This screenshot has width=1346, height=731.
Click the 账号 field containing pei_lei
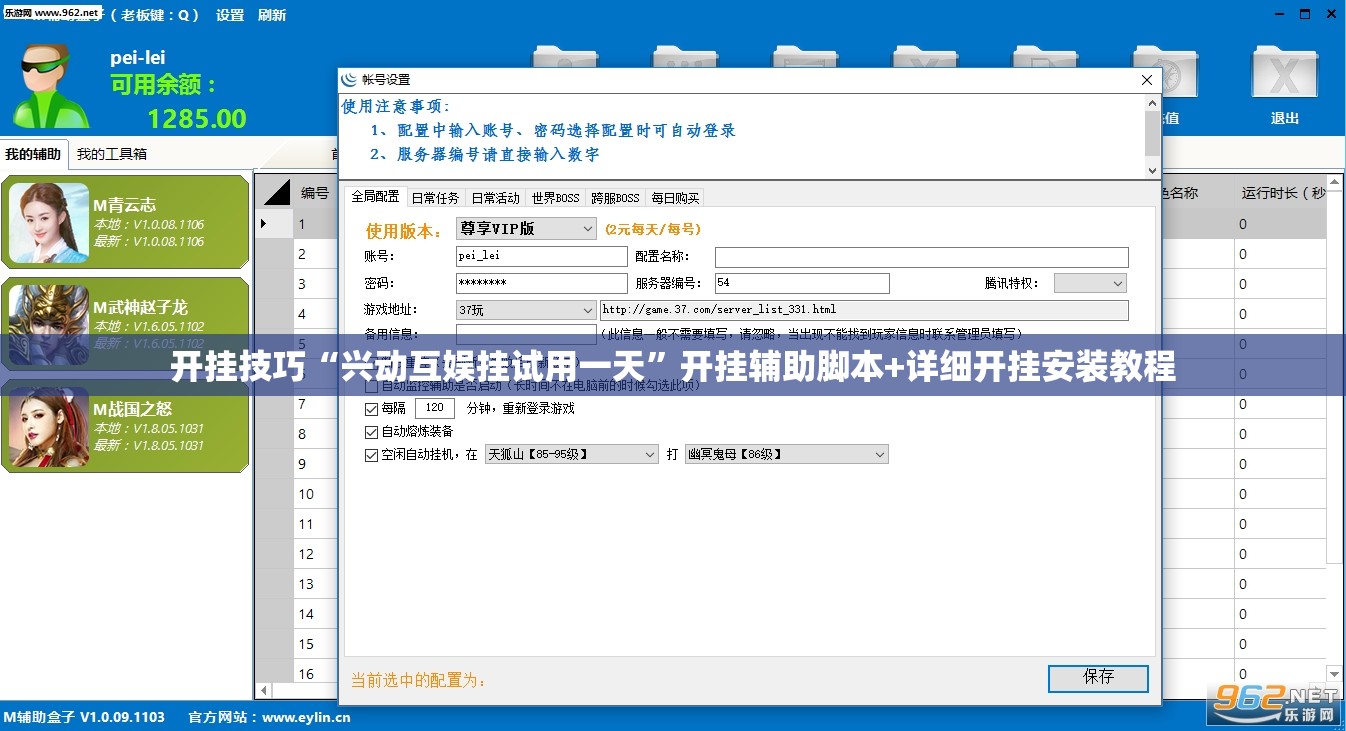(541, 257)
